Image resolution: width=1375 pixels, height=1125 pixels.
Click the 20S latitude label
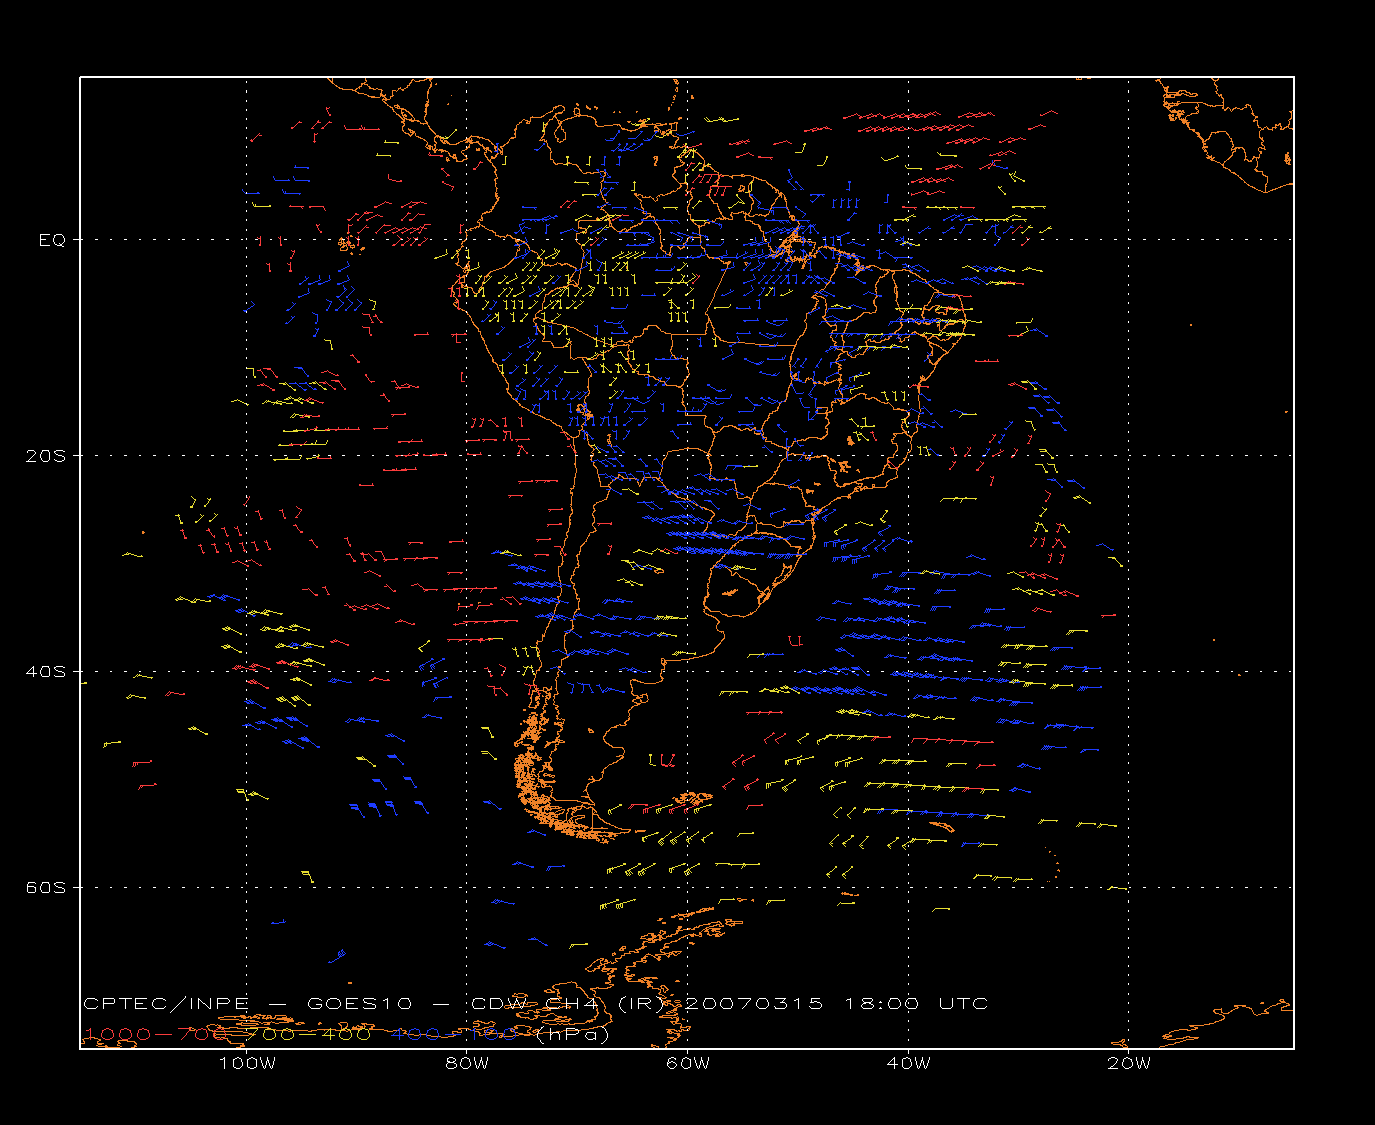(x=45, y=456)
